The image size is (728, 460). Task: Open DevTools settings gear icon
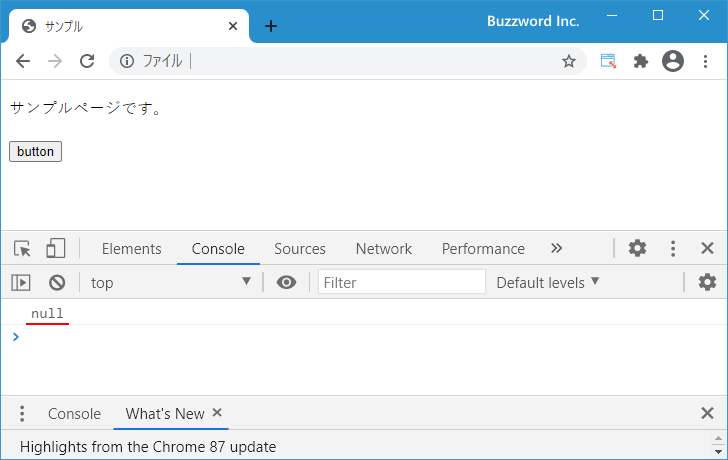(x=637, y=248)
